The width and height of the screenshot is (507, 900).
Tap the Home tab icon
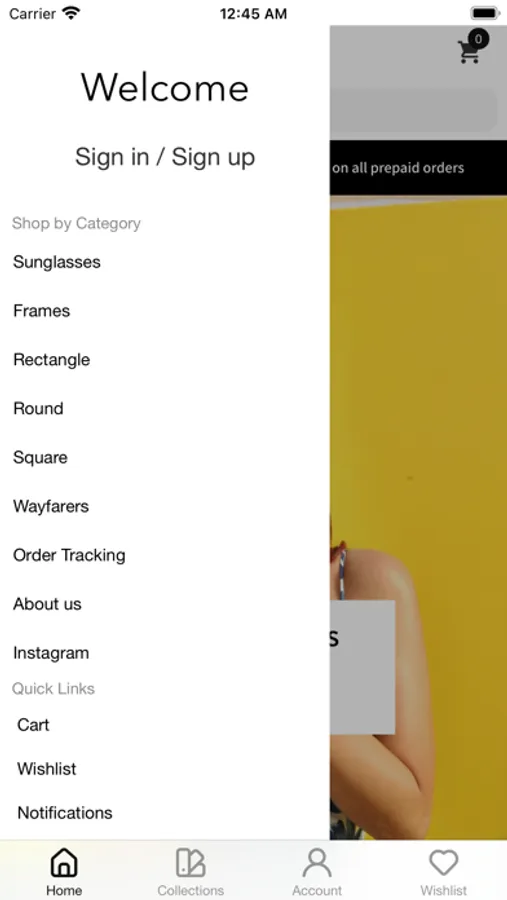pyautogui.click(x=64, y=863)
